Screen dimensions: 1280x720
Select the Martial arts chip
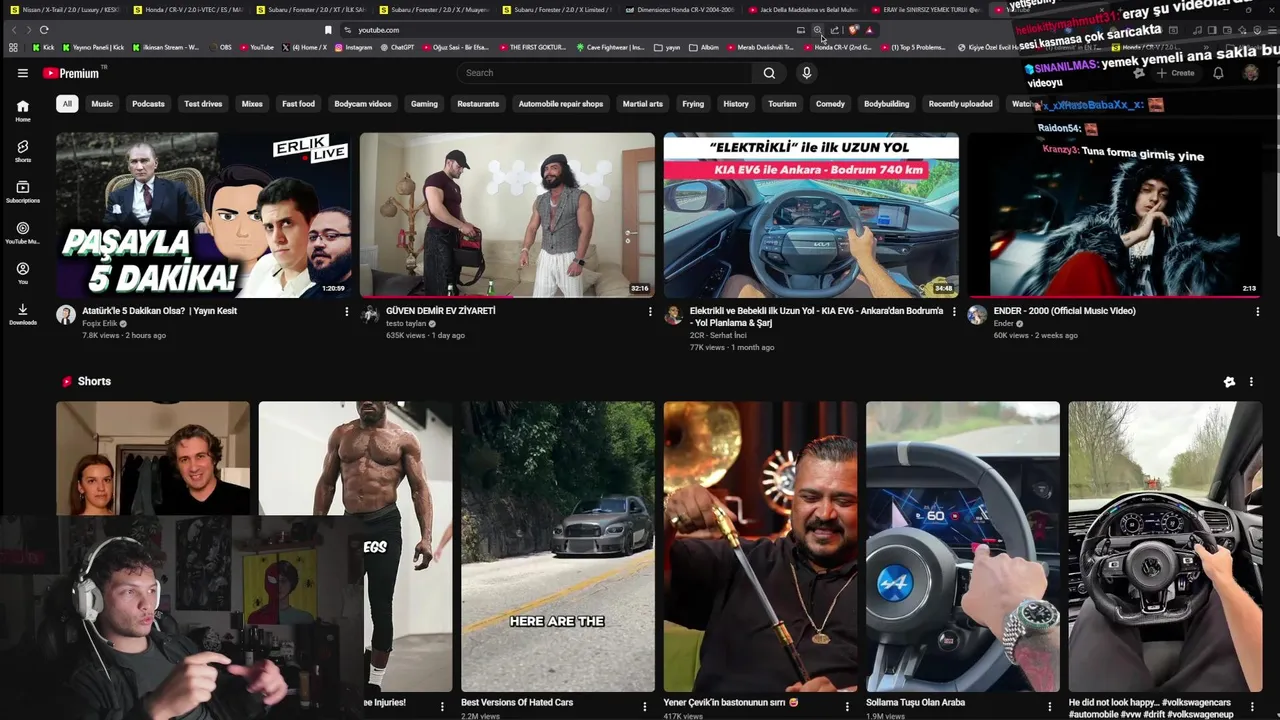coord(642,104)
